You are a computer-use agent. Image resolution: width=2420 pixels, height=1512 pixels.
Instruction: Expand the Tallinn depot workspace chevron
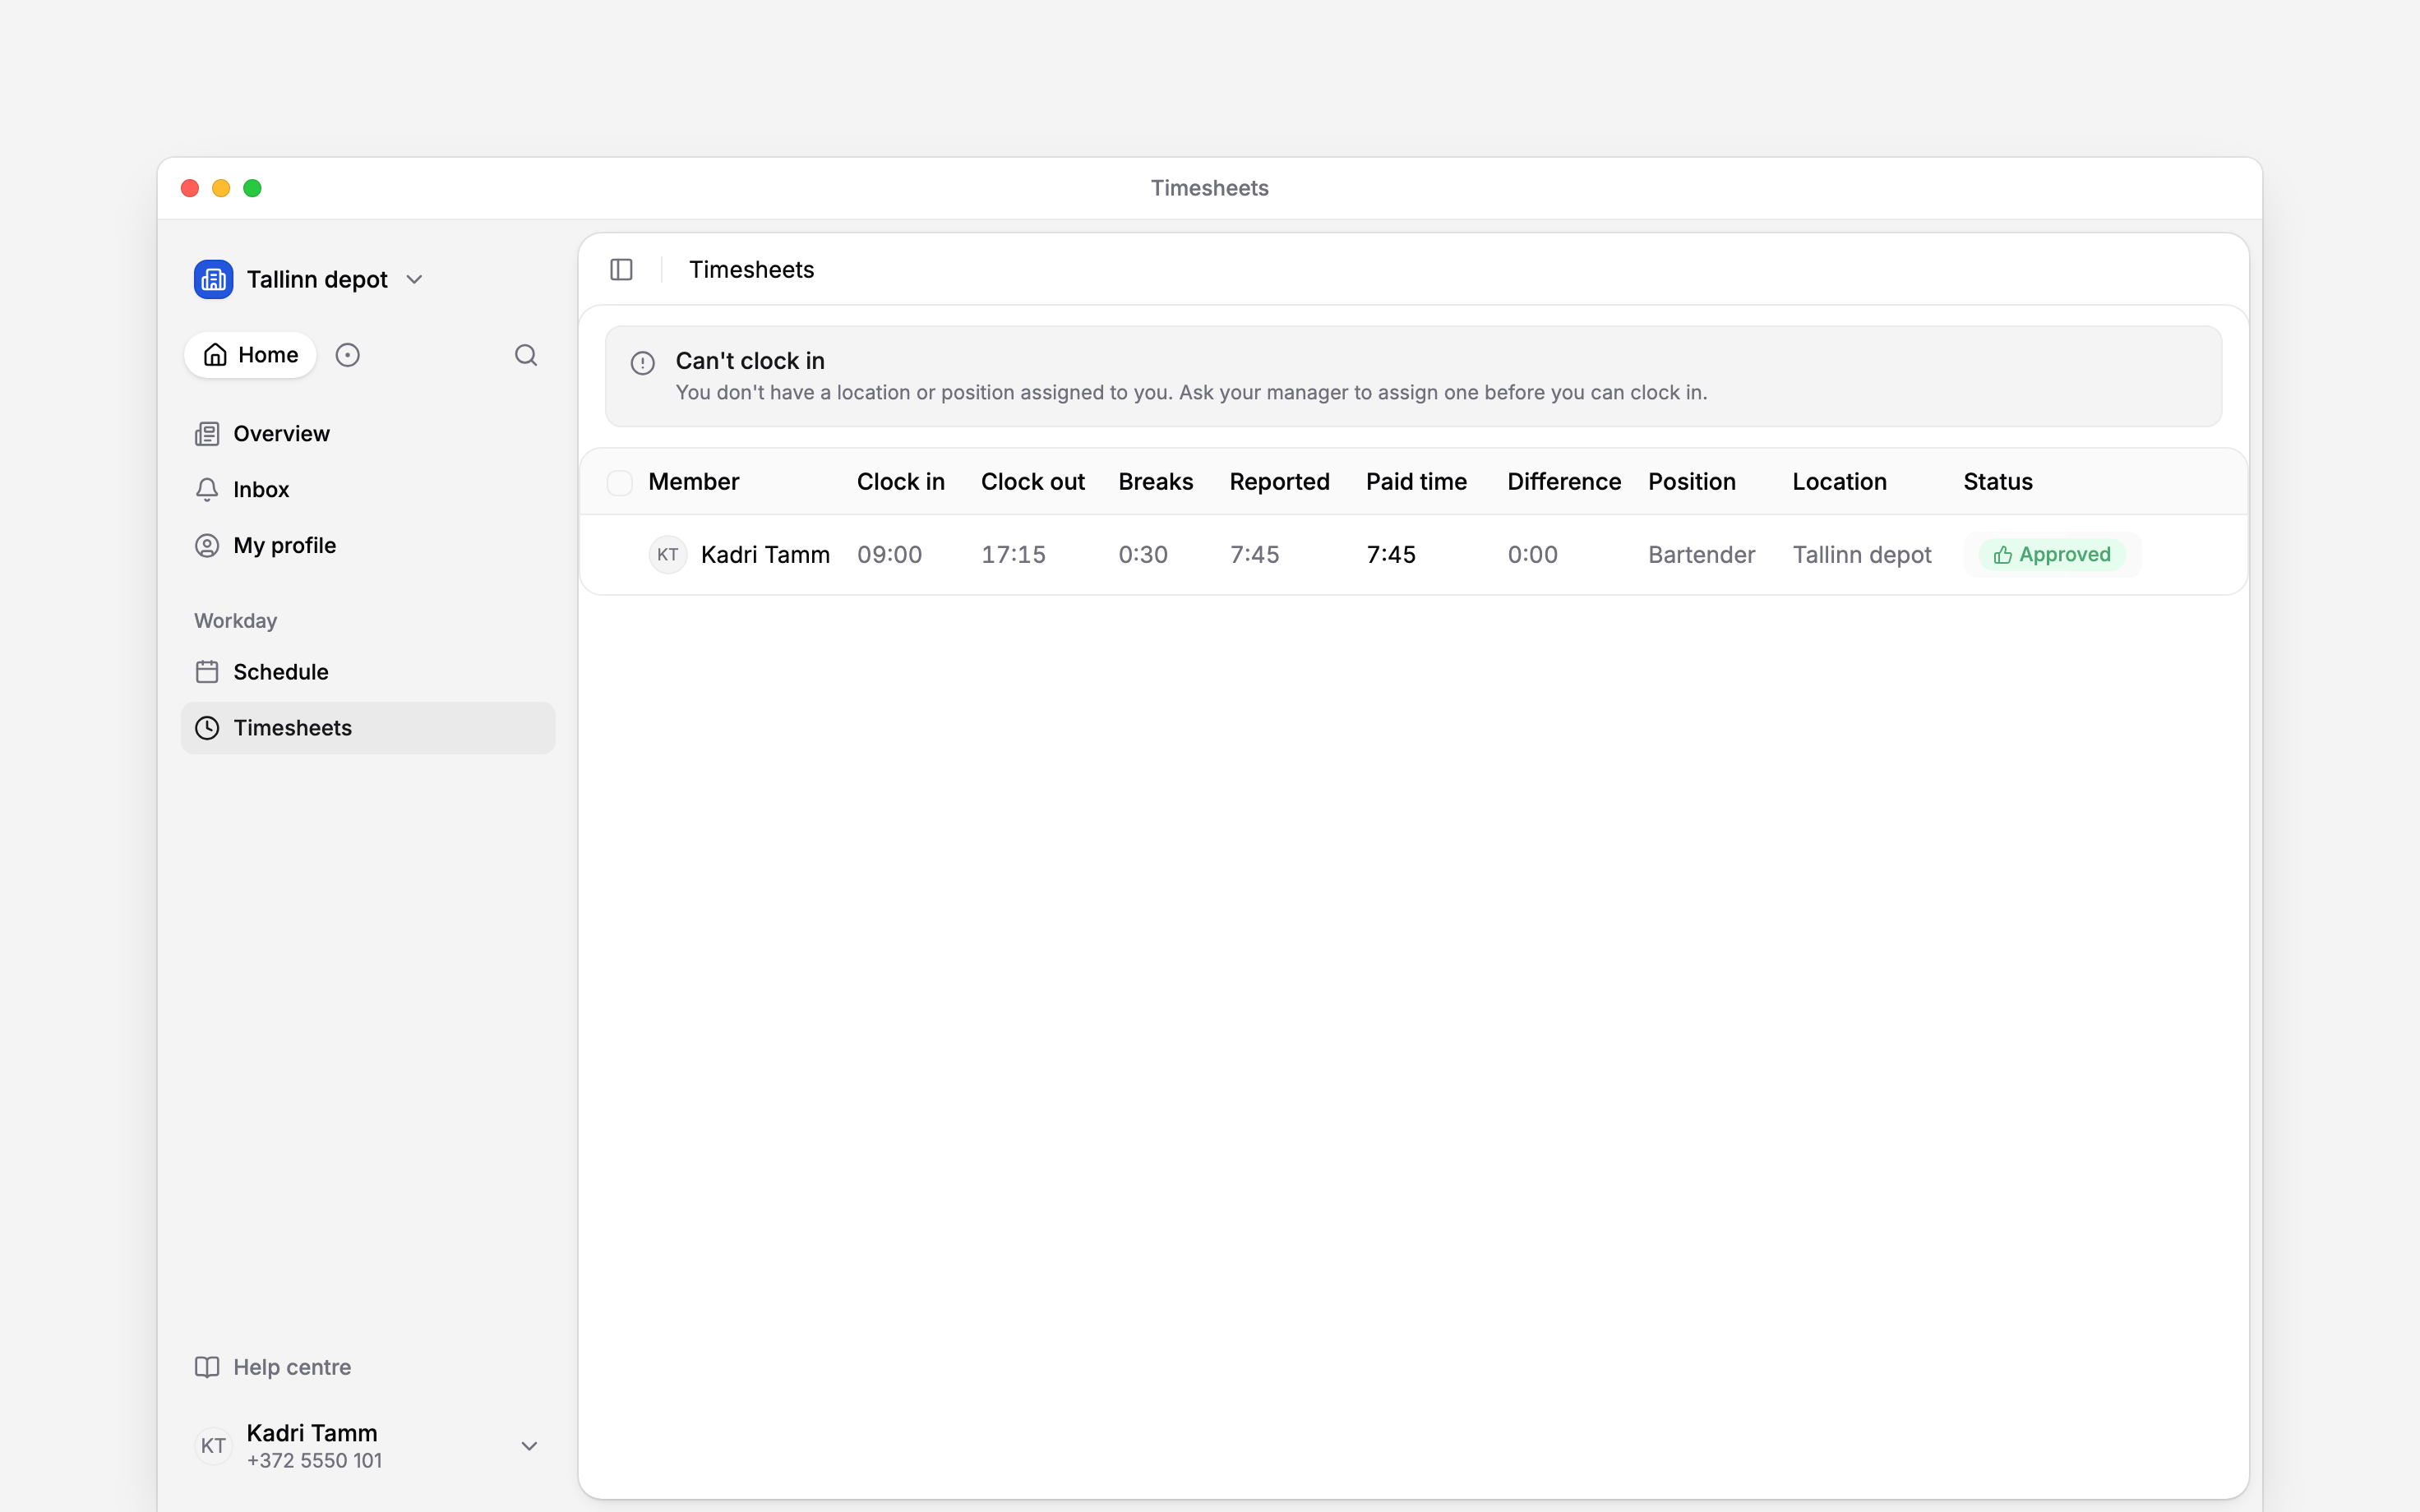(x=415, y=280)
